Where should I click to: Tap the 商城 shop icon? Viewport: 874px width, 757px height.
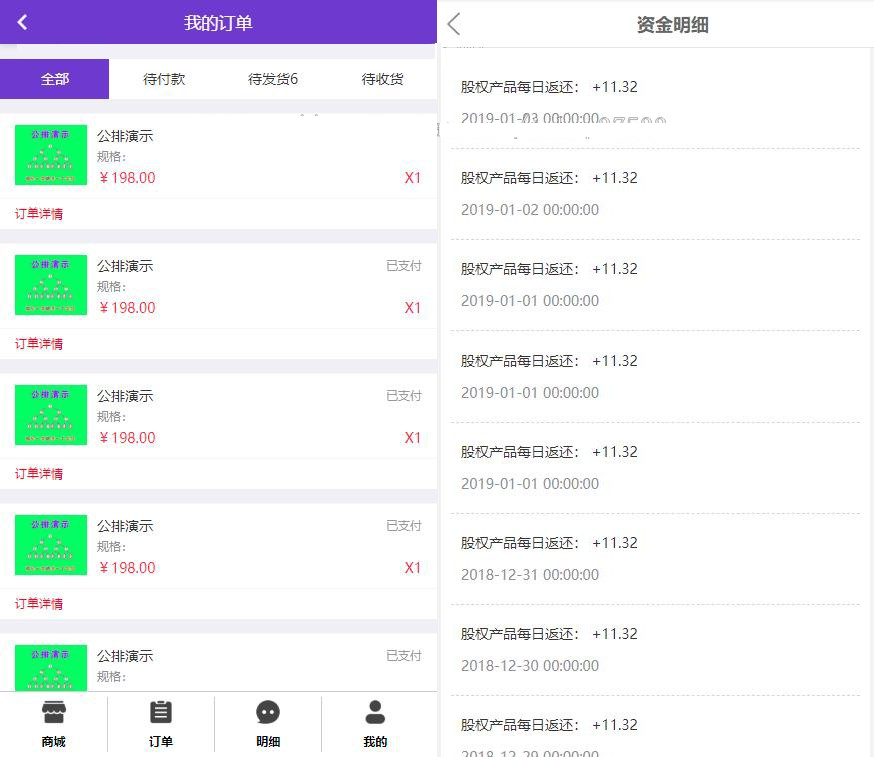[53, 713]
